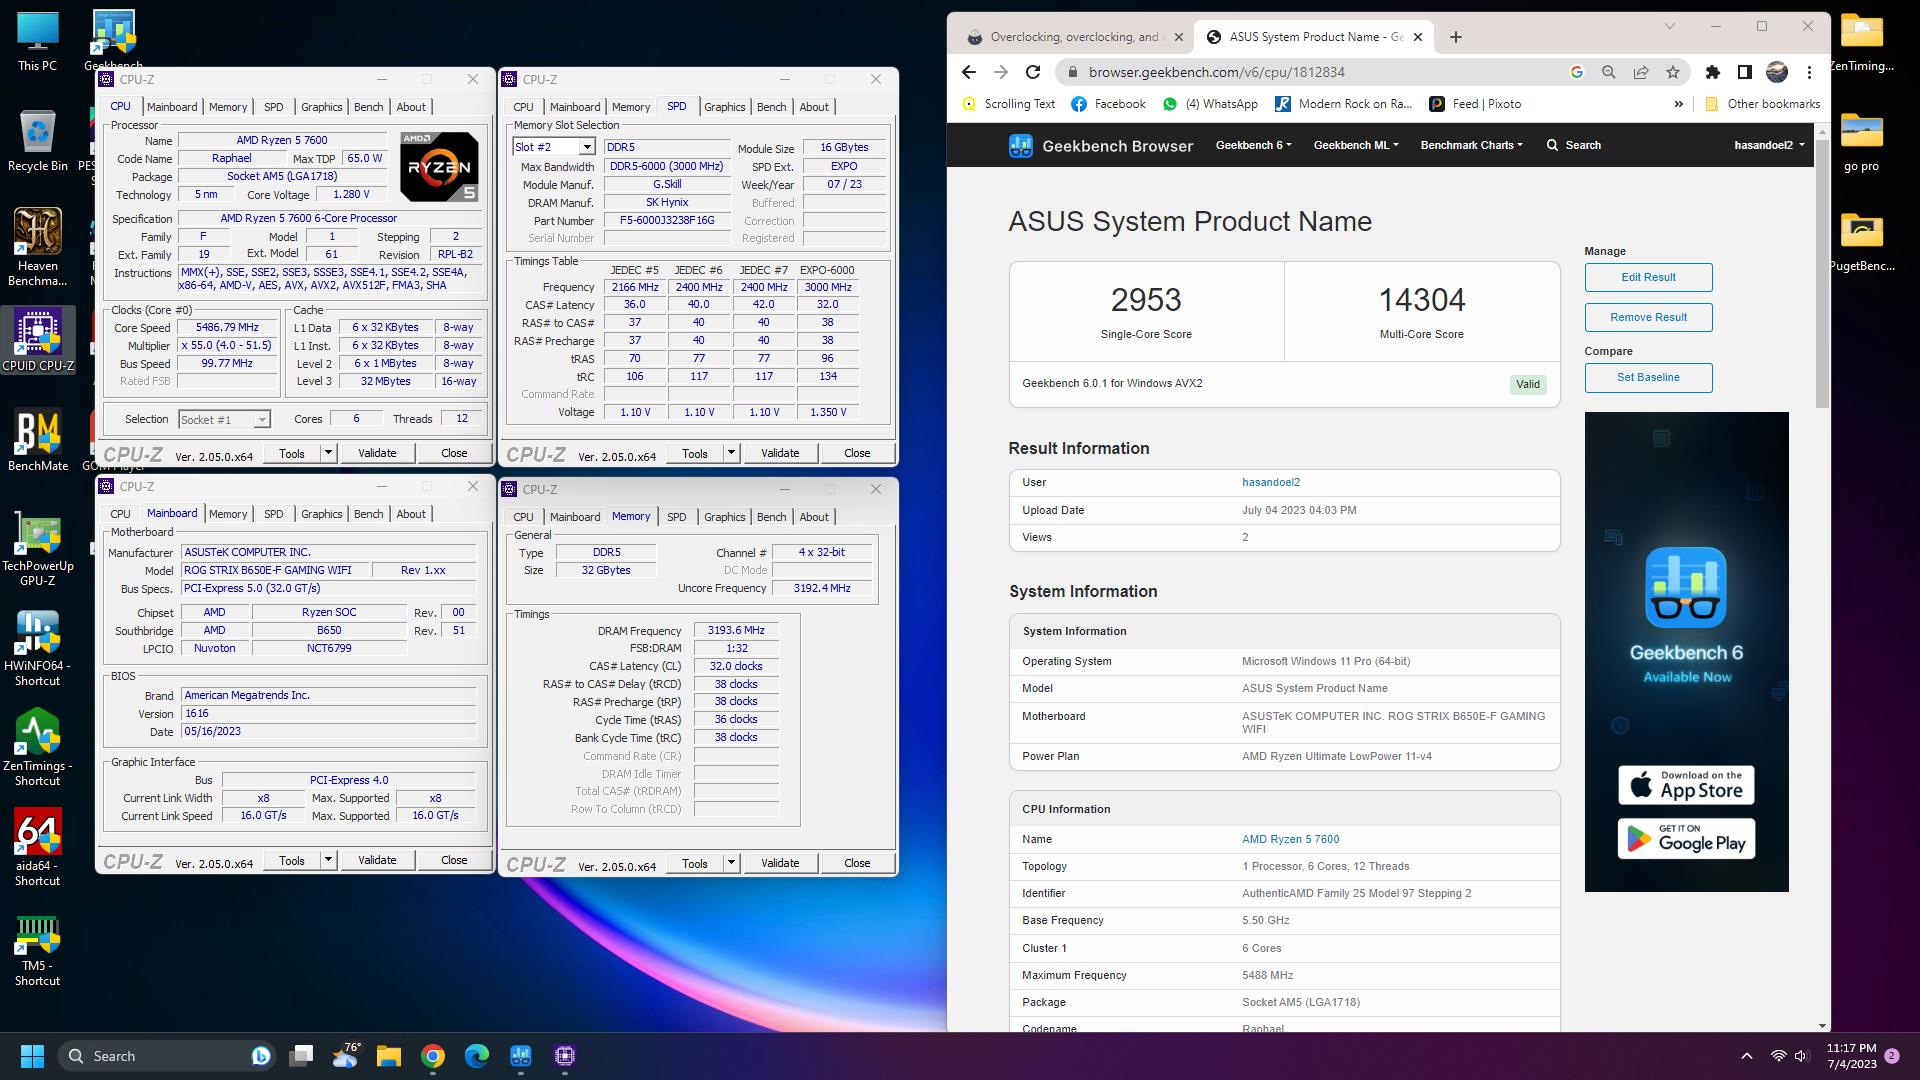Download on the App Store badge
1920x1080 pixels.
pos(1686,785)
